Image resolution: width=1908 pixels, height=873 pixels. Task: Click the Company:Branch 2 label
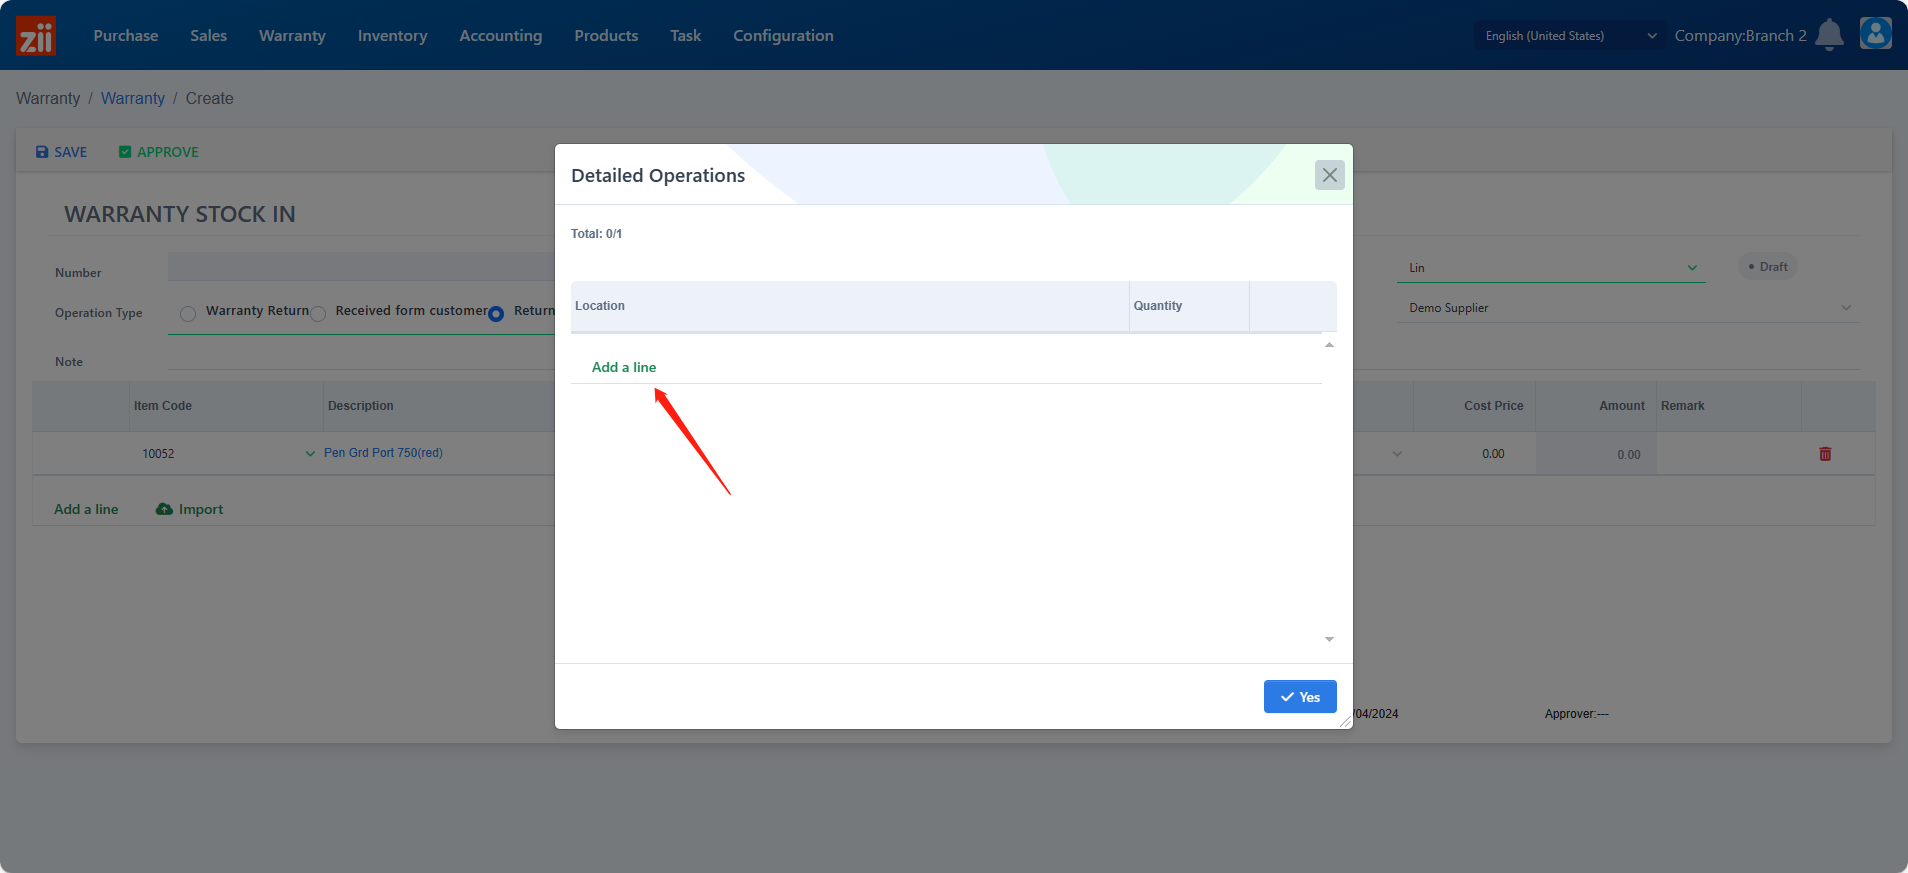coord(1741,35)
